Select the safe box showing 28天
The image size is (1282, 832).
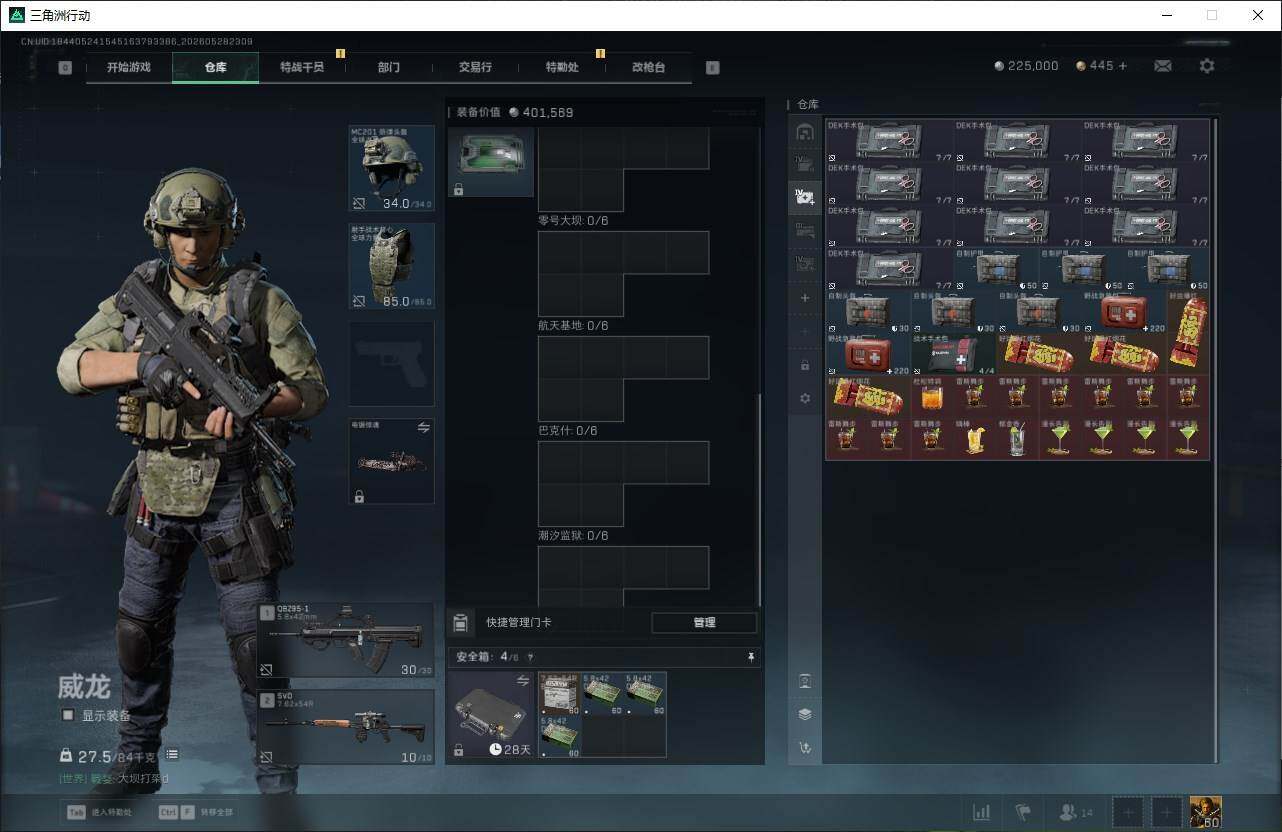point(491,715)
